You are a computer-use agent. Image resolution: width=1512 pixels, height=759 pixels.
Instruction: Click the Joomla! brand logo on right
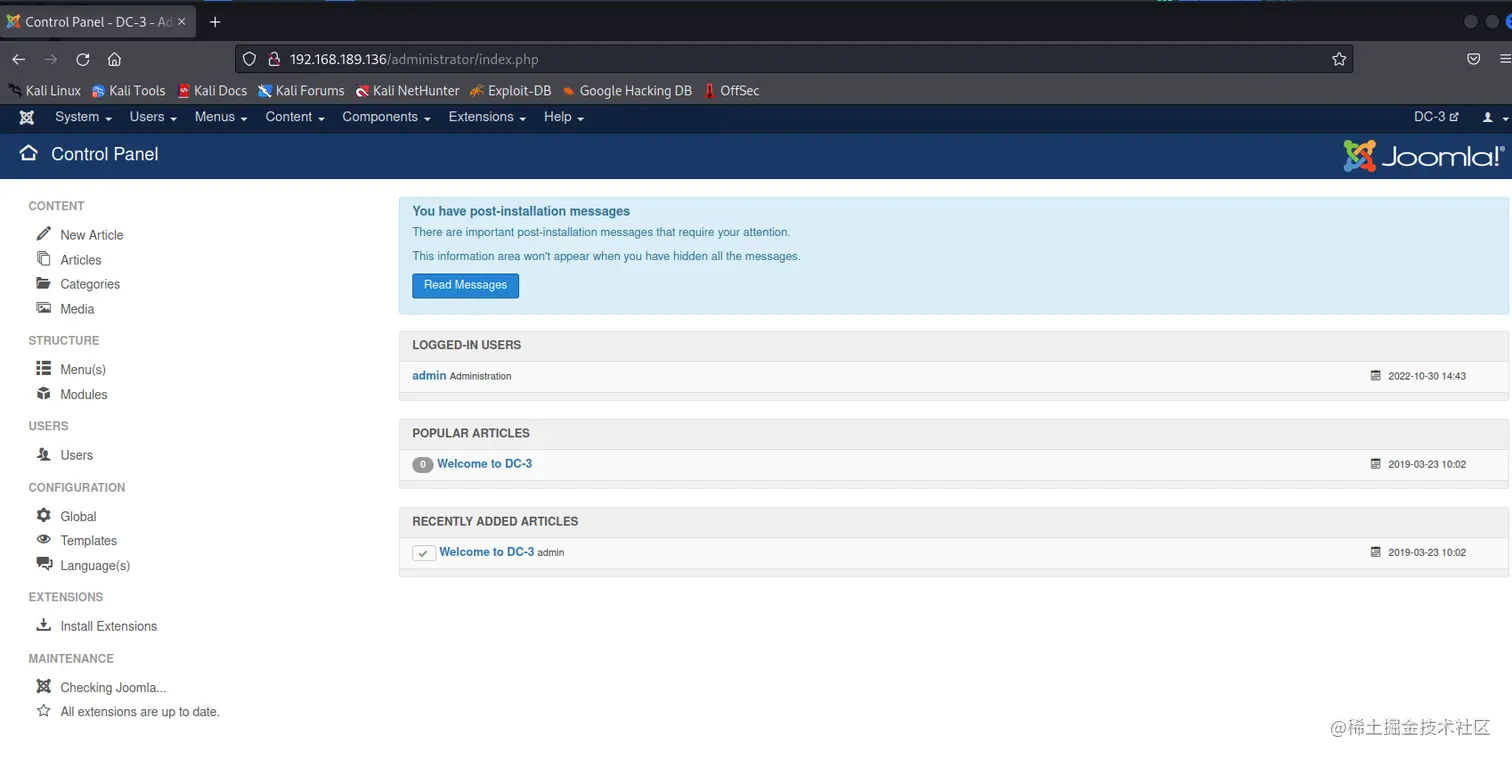1423,155
